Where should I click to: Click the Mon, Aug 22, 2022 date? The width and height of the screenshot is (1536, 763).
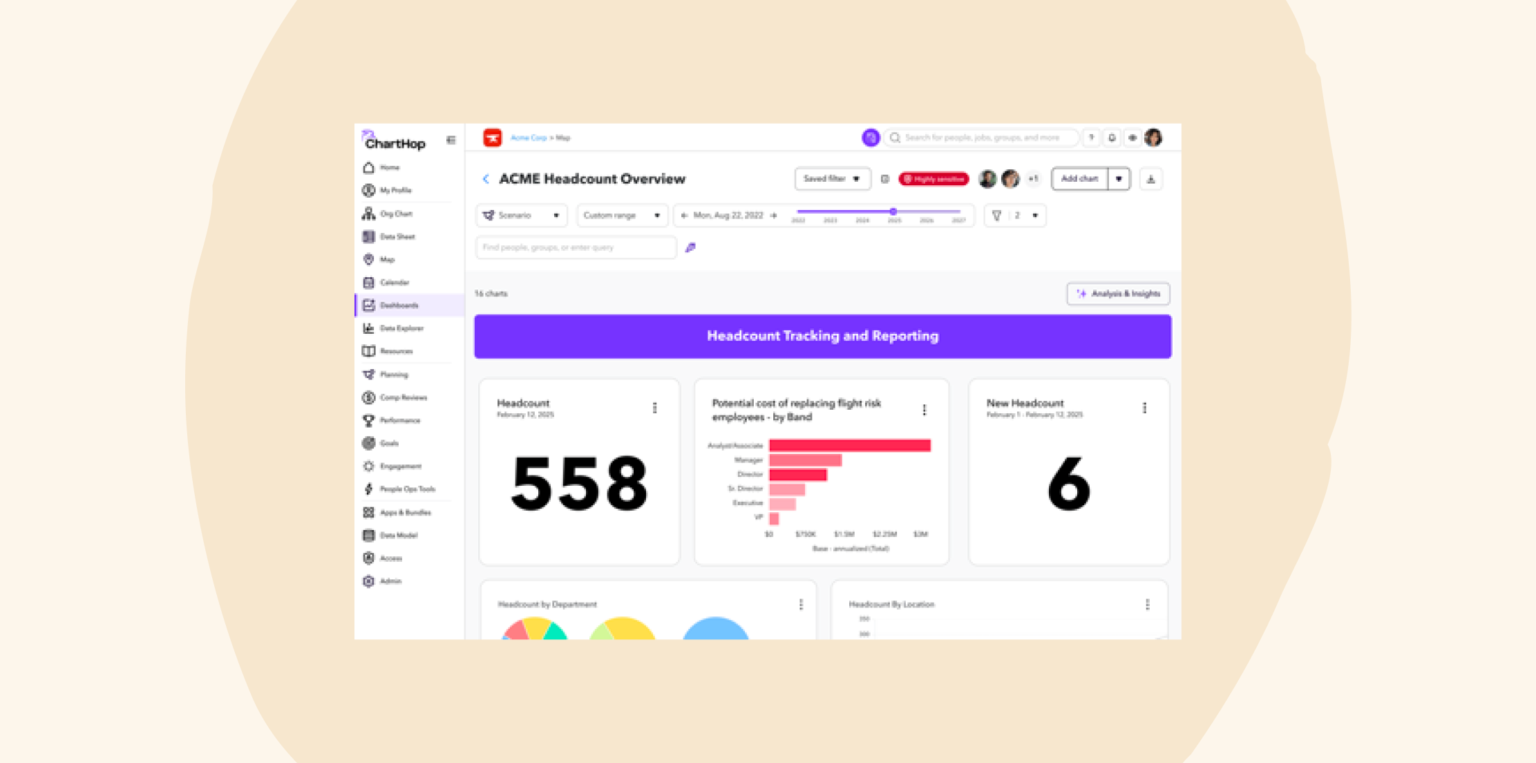728,215
